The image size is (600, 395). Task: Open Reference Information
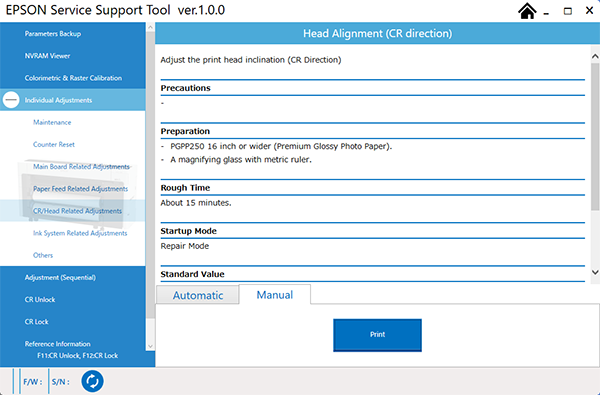[x=58, y=344]
